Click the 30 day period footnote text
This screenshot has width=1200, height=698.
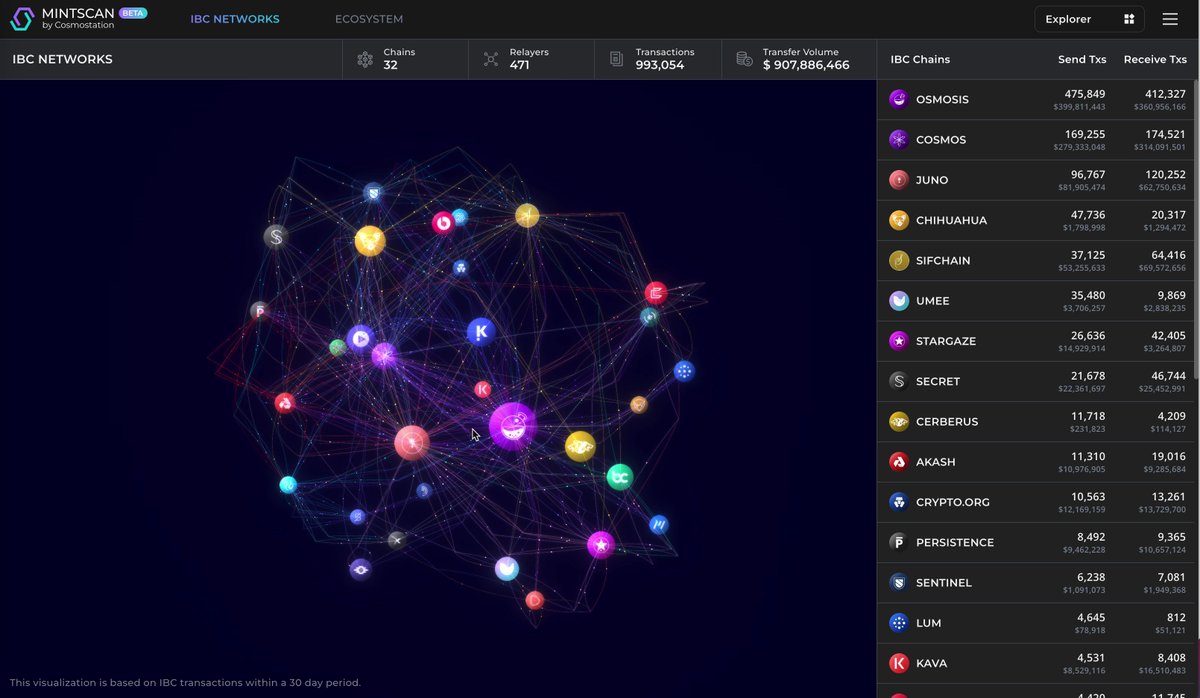(x=185, y=683)
